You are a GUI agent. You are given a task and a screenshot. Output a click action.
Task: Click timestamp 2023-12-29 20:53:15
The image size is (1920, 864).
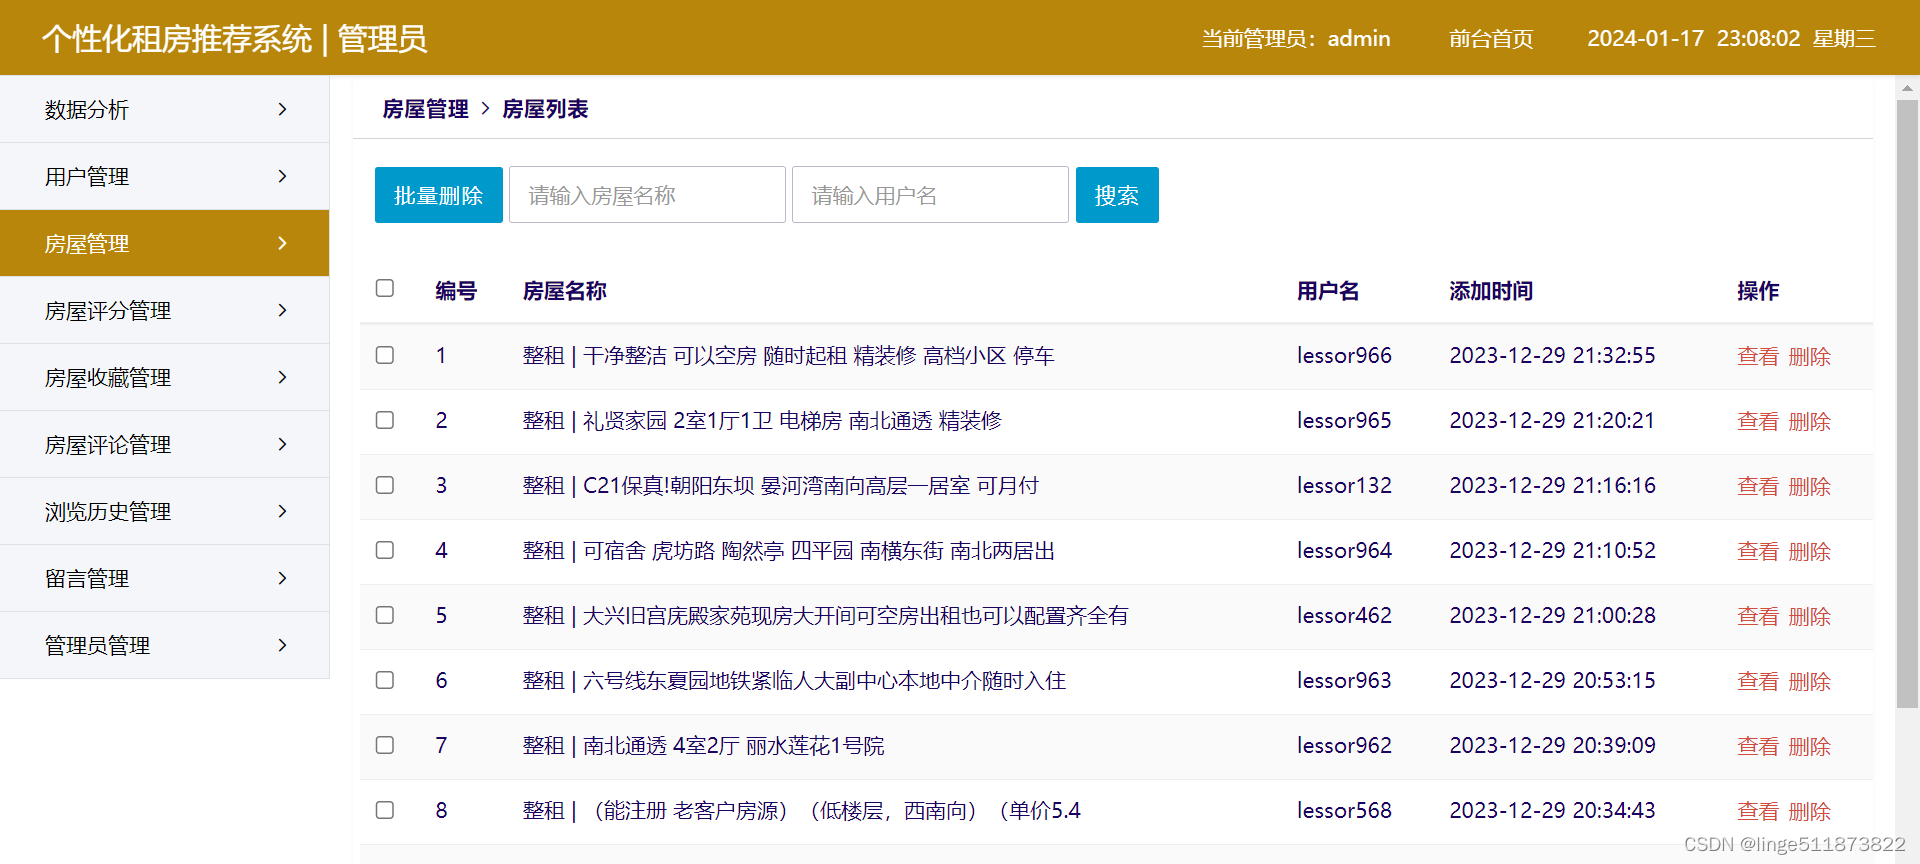point(1553,681)
